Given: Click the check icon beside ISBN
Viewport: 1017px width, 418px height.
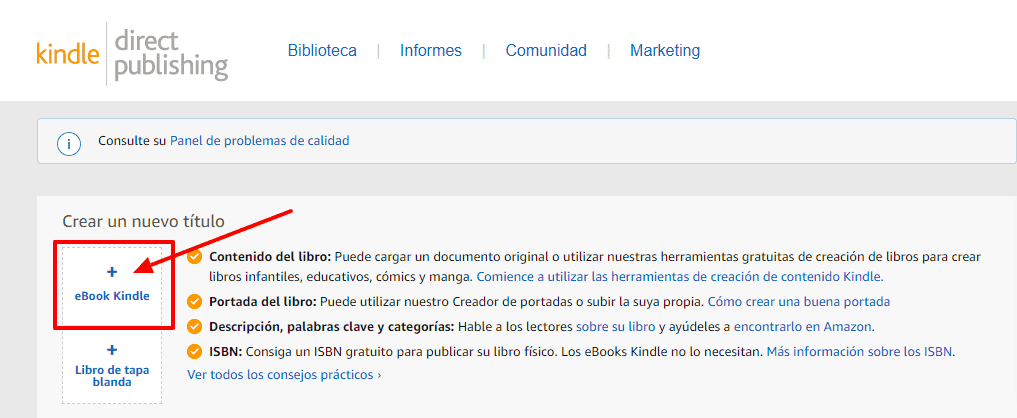Looking at the screenshot, I should coord(195,352).
